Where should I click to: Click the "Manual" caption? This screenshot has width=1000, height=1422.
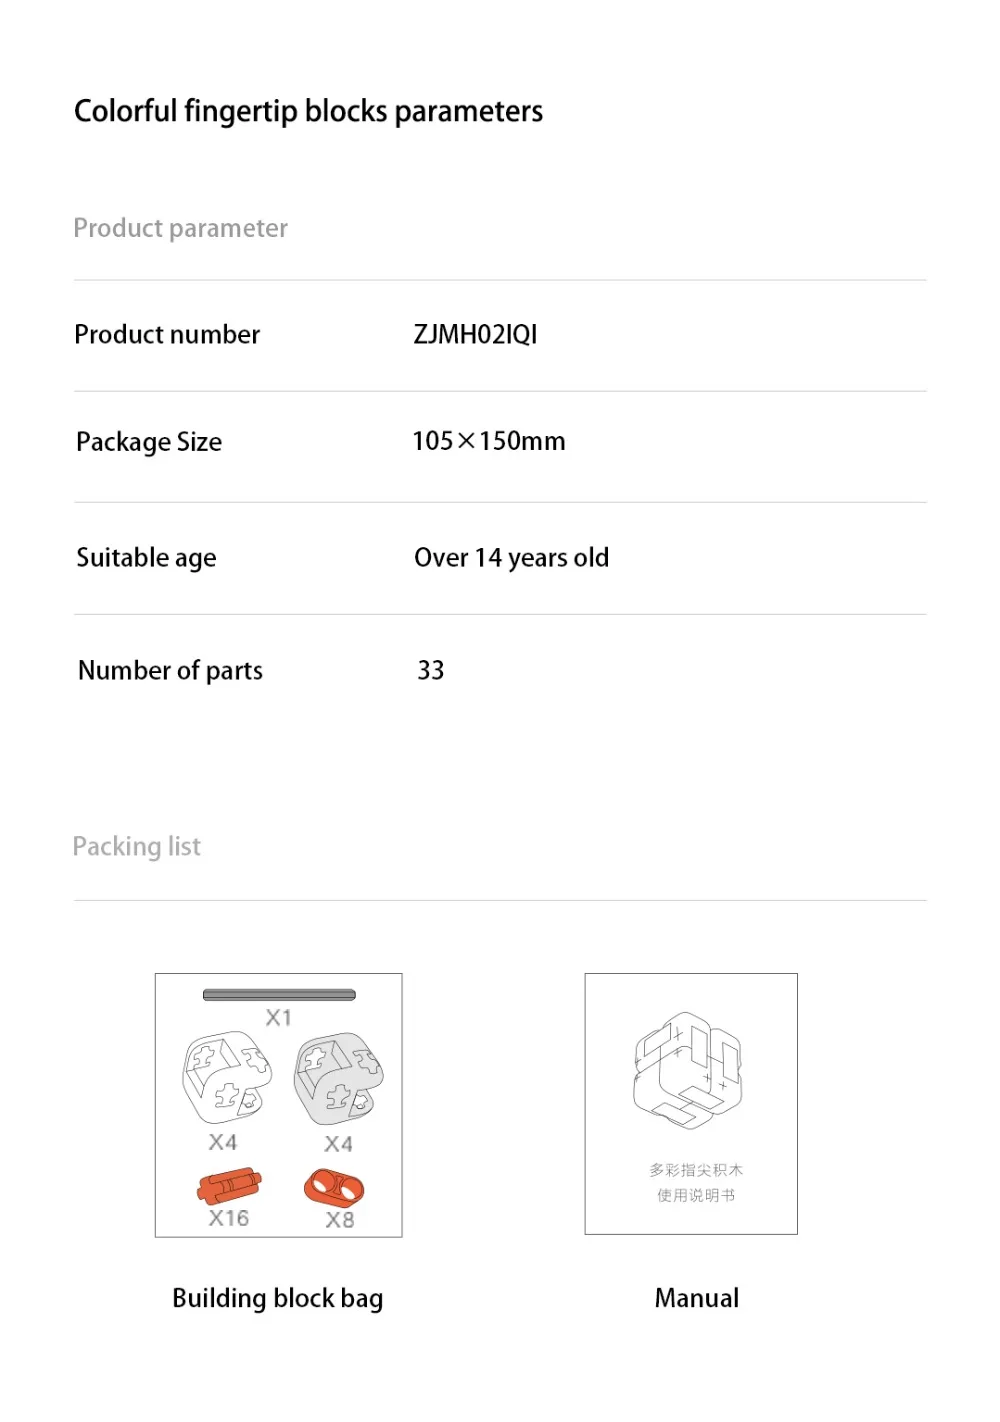(697, 1298)
